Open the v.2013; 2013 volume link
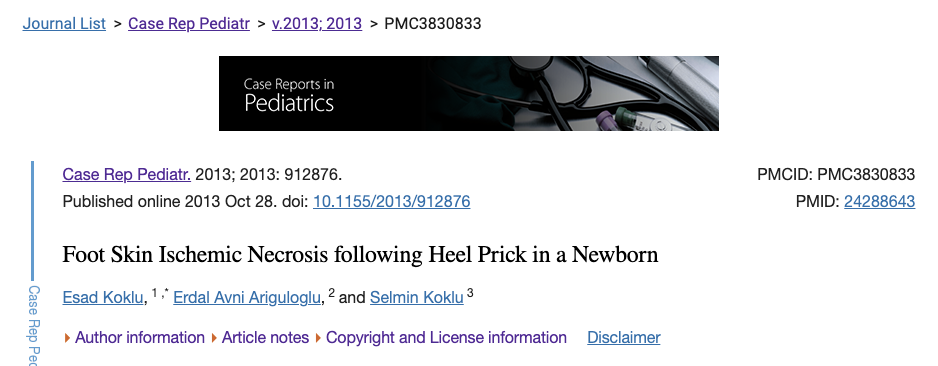Screen dimensions: 938x366 point(317,24)
